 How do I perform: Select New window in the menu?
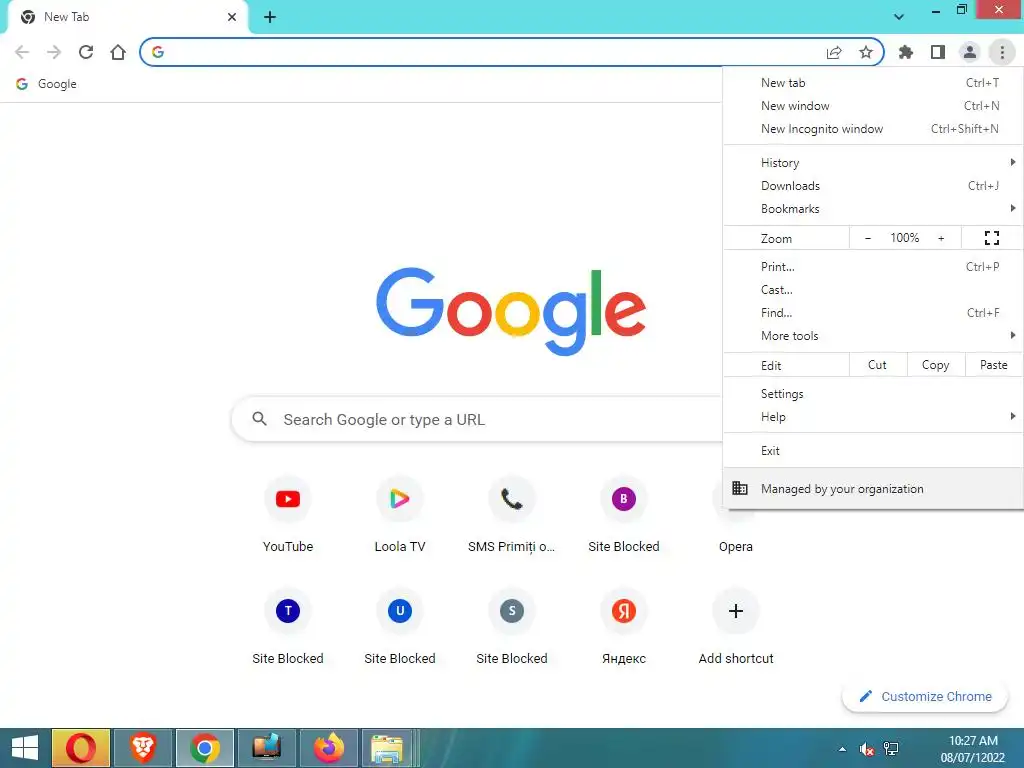pyautogui.click(x=873, y=106)
